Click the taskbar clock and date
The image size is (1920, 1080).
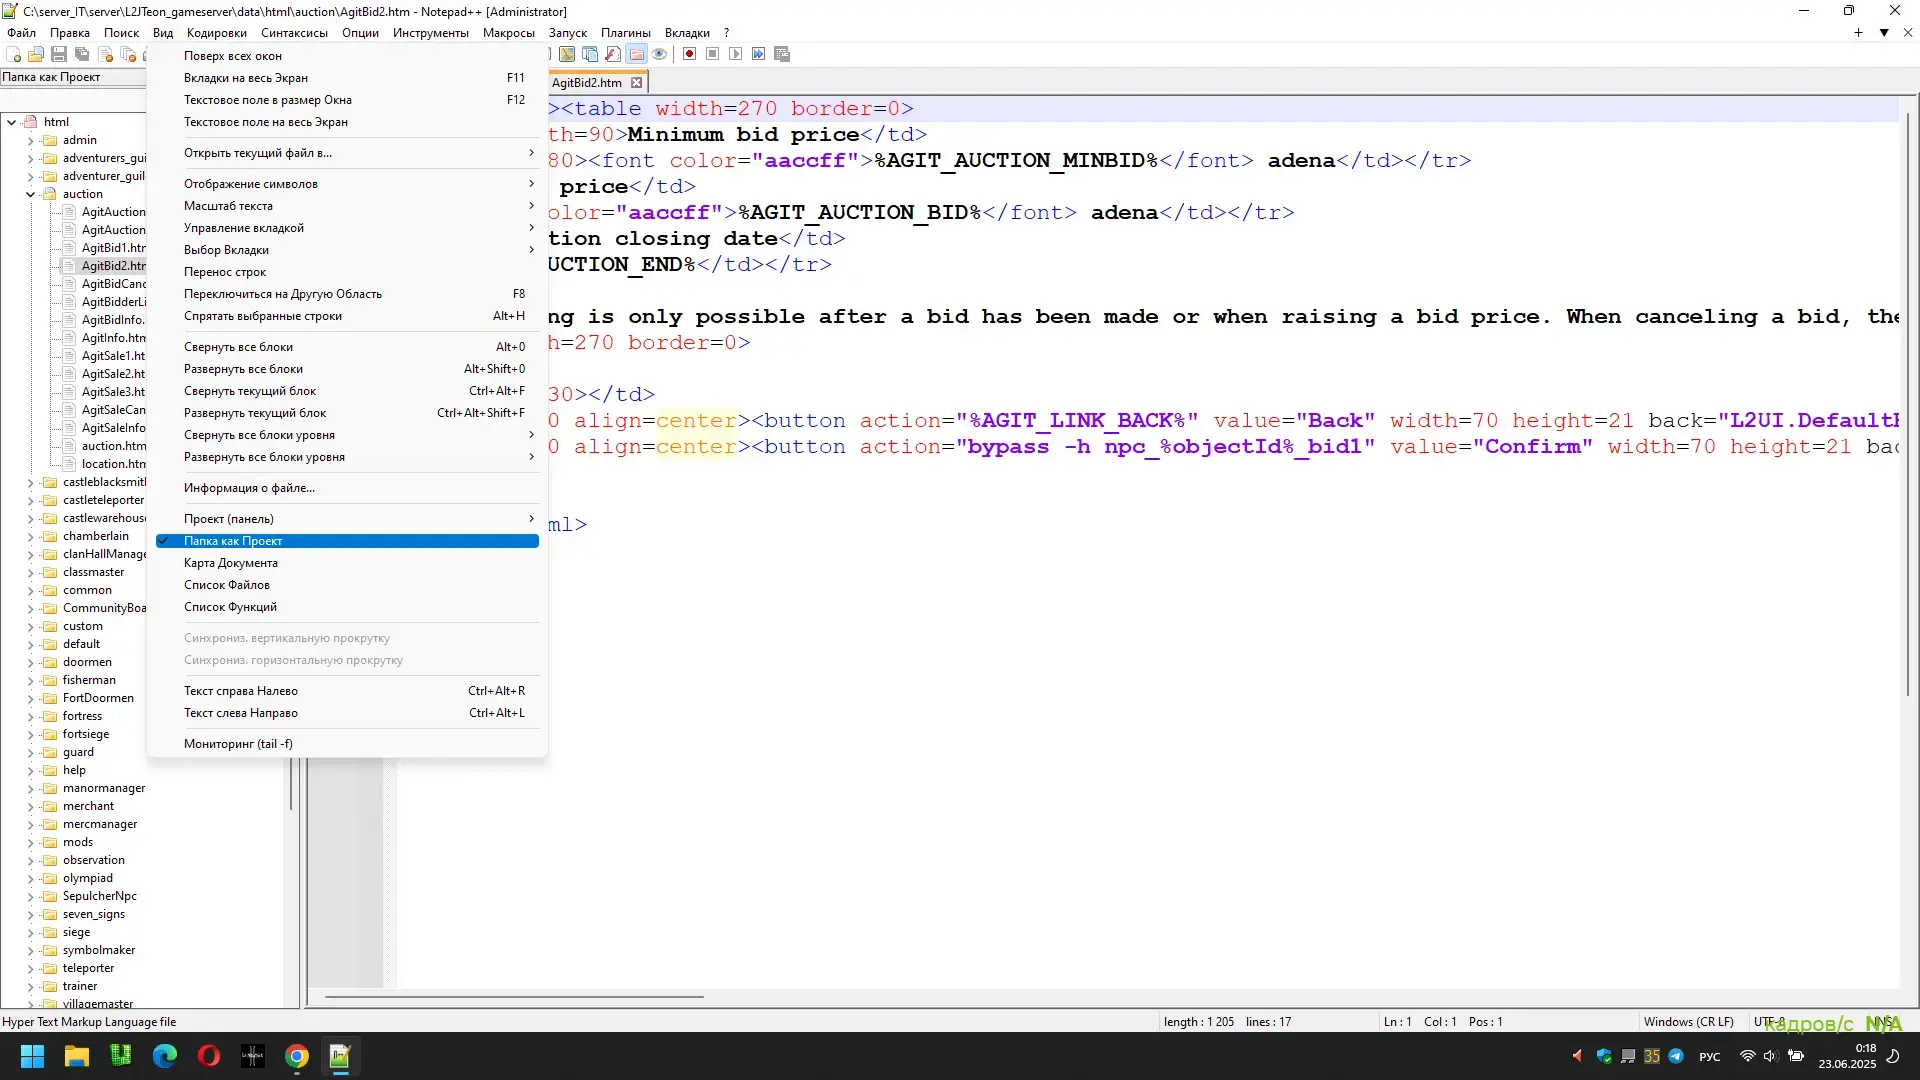pyautogui.click(x=1847, y=1056)
